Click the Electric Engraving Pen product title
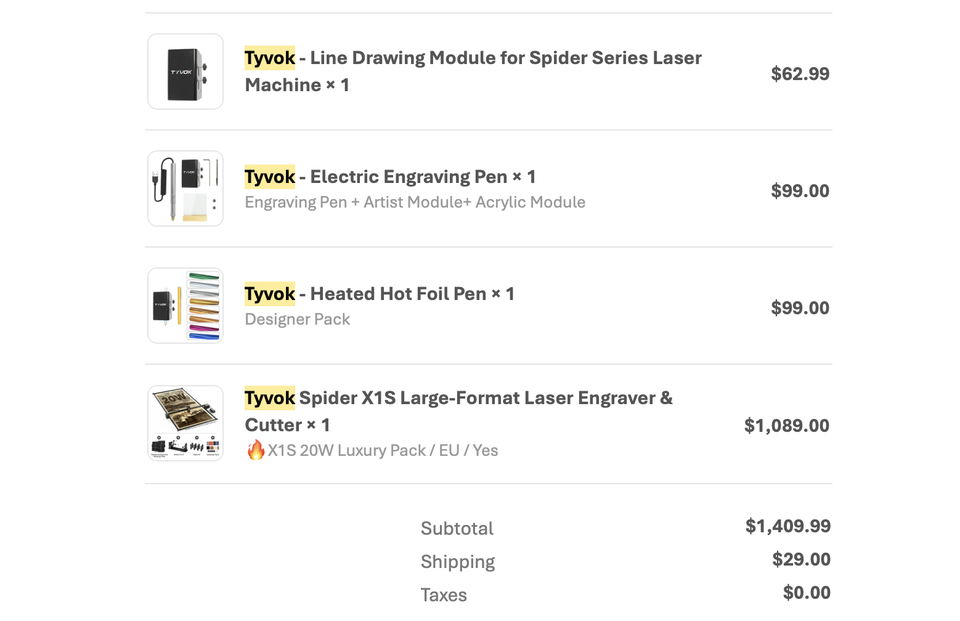The width and height of the screenshot is (960, 621). pyautogui.click(x=390, y=177)
